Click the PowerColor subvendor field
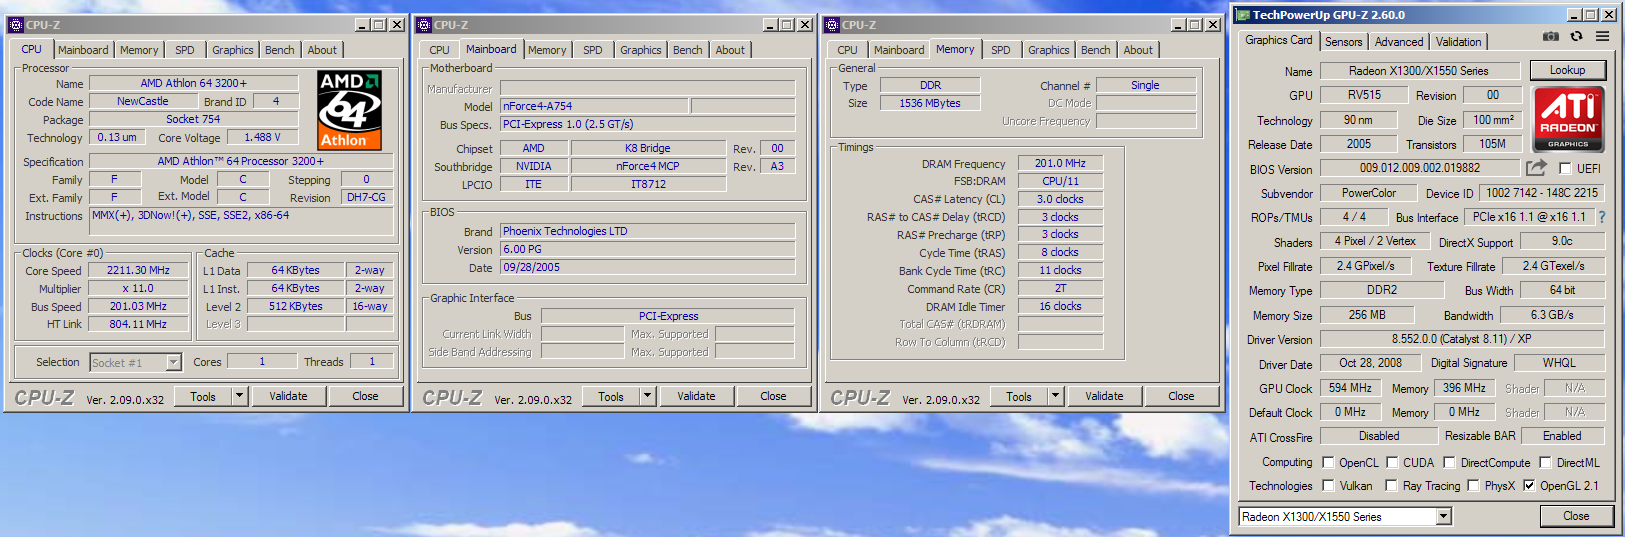The height and width of the screenshot is (537, 1625). point(1369,193)
